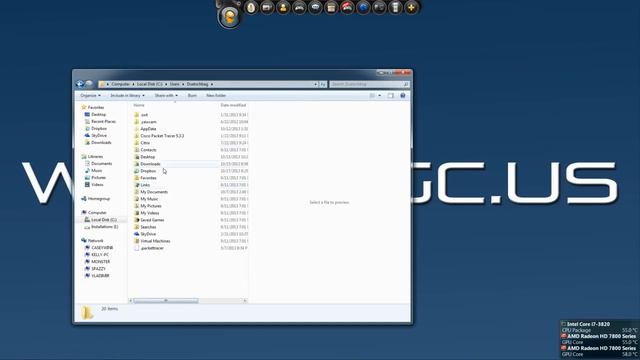Open the Organize dropdown menu
Image resolution: width=640 pixels, height=360 pixels.
click(90, 96)
